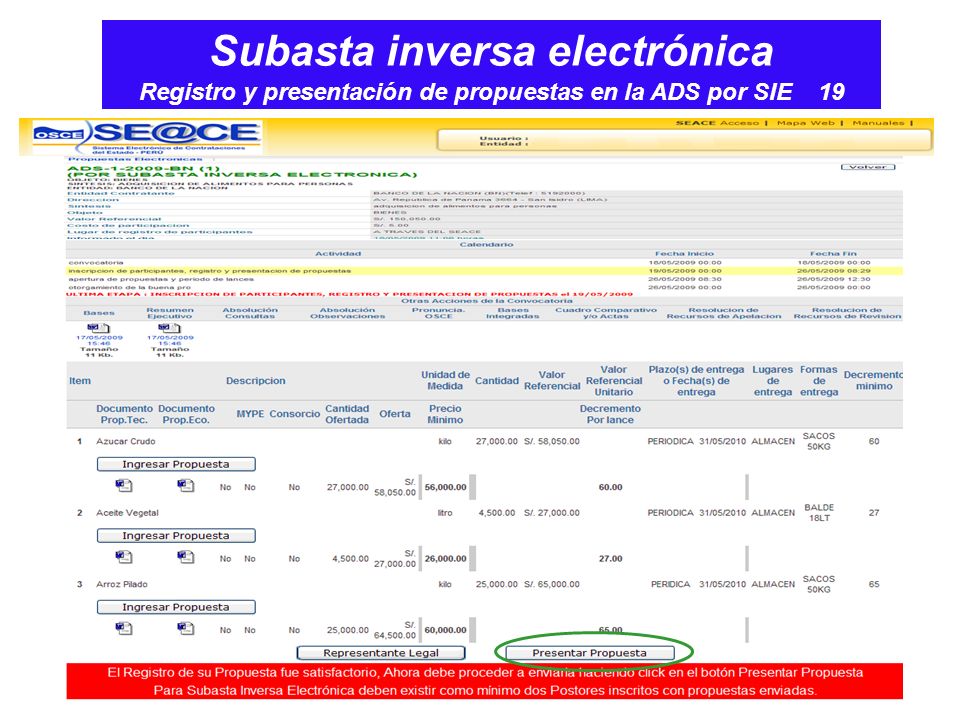Screen dimensions: 960x720
Task: Open the SEACE Acceso link
Action: pyautogui.click(x=717, y=123)
